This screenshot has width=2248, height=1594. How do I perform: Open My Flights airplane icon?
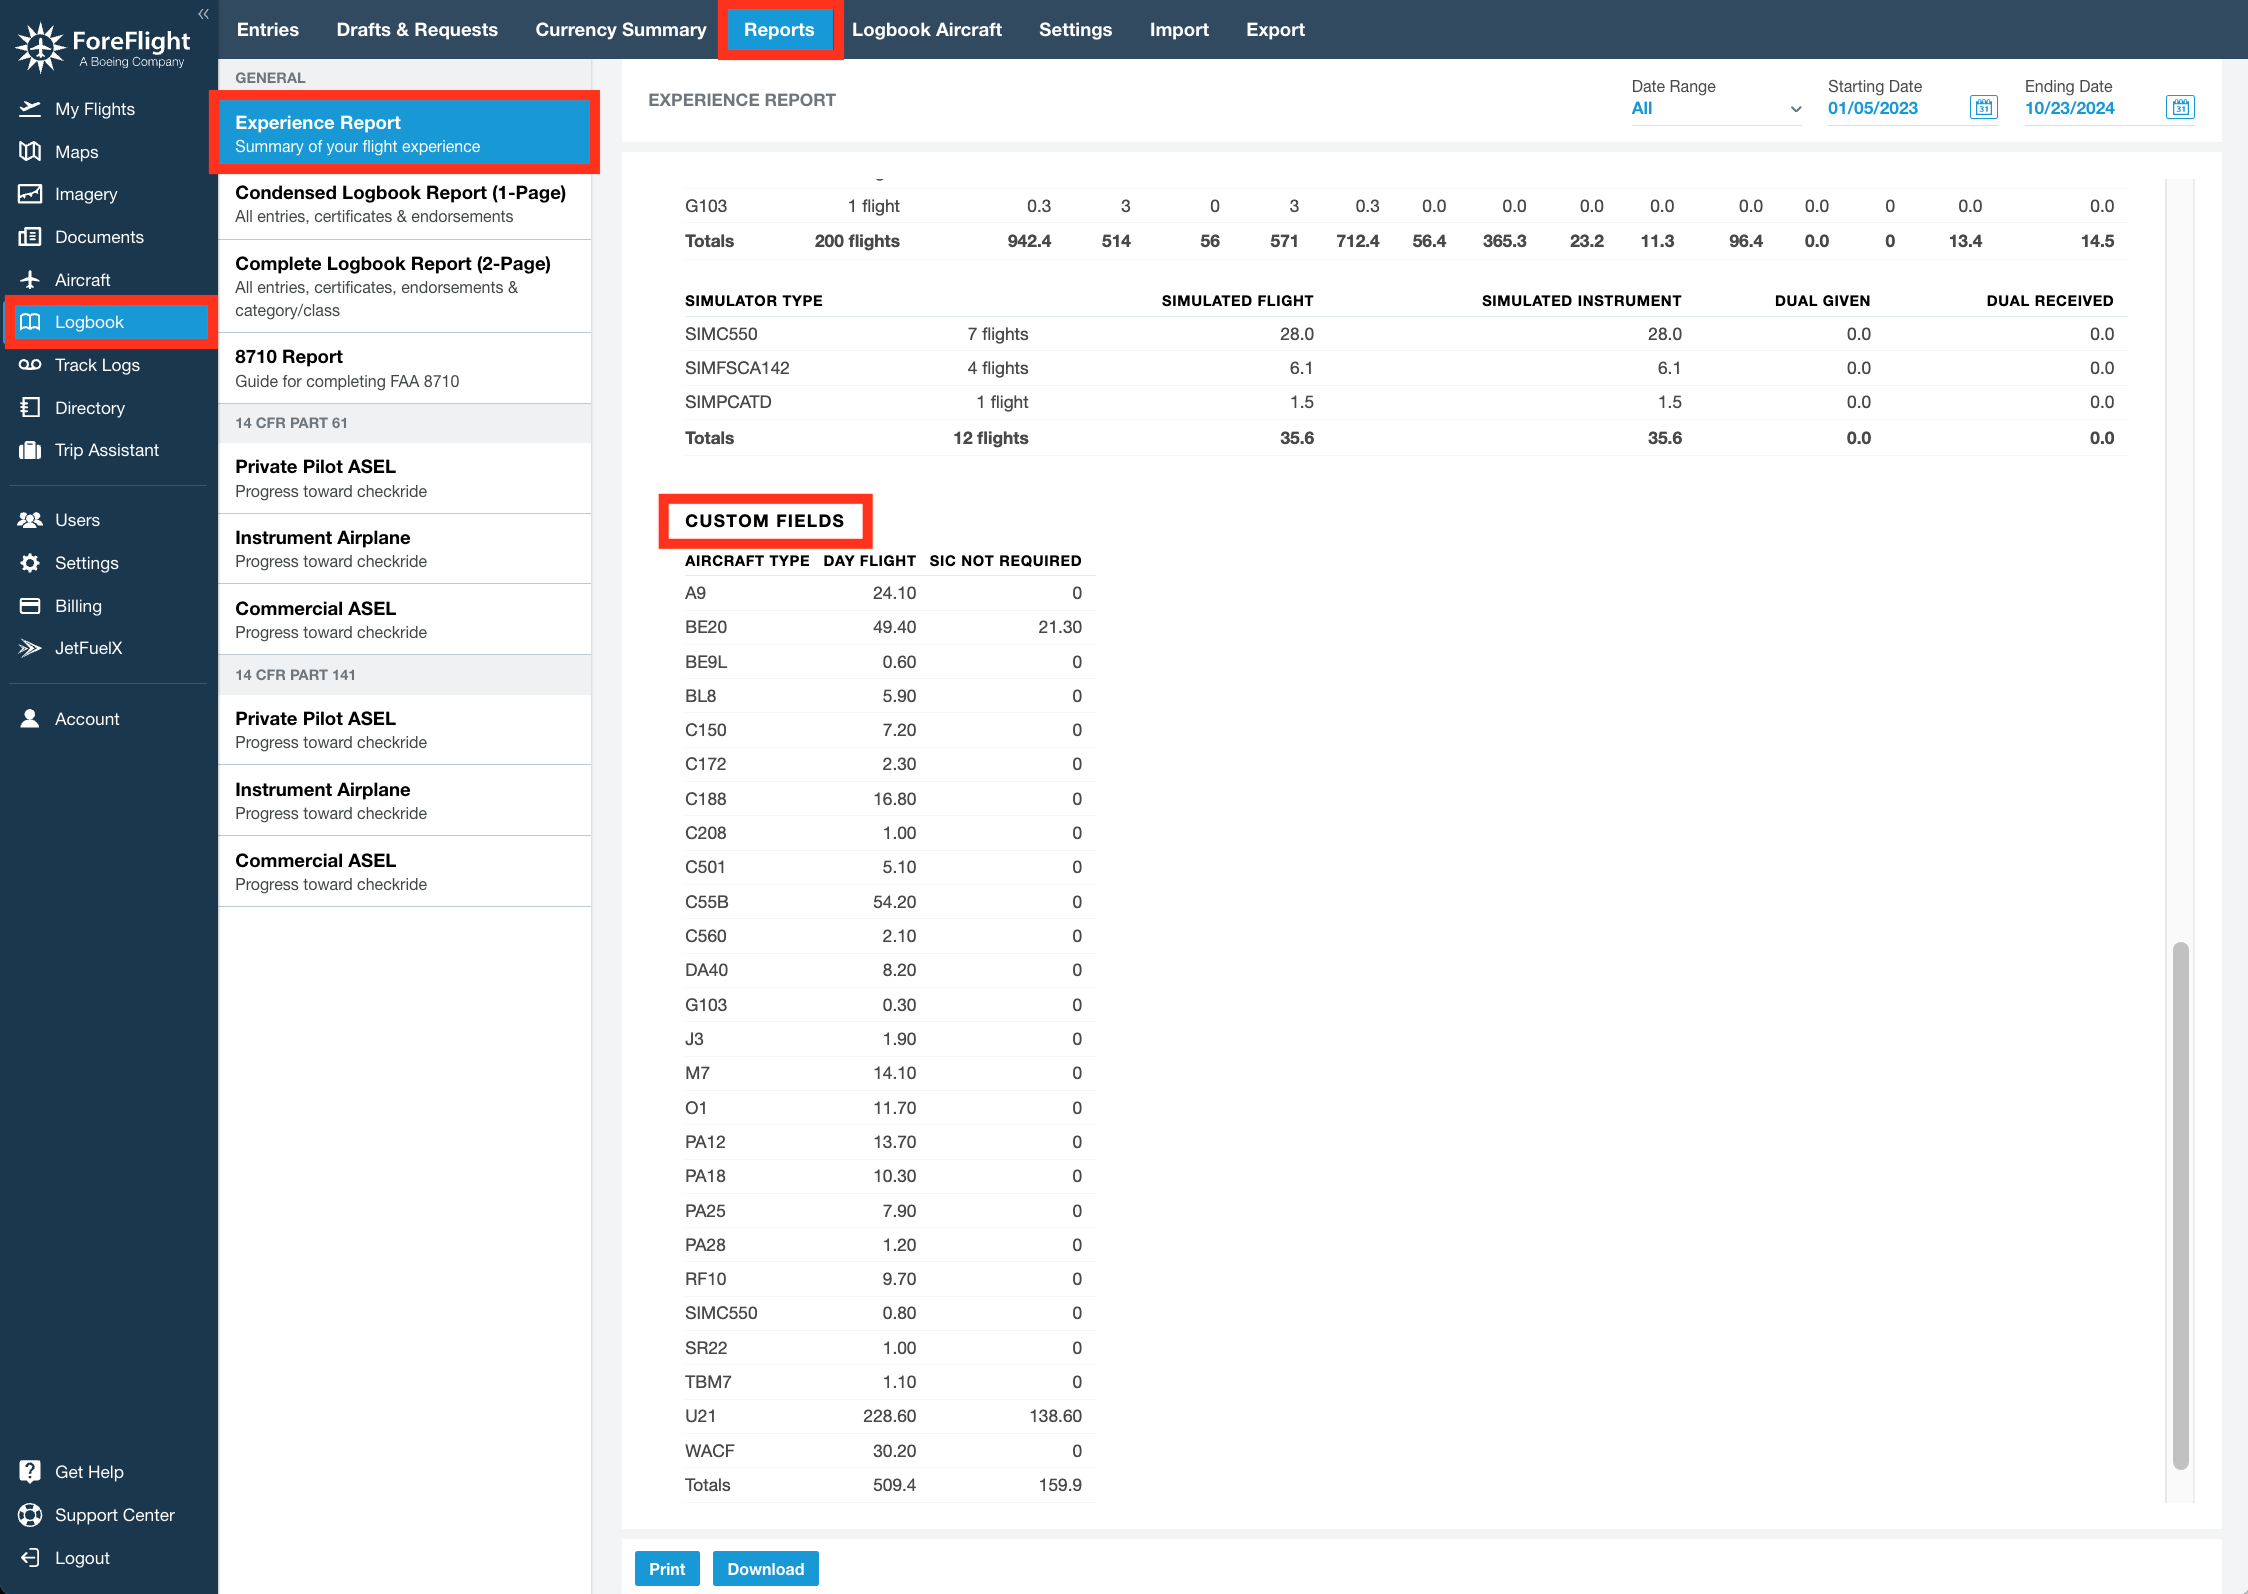[30, 108]
